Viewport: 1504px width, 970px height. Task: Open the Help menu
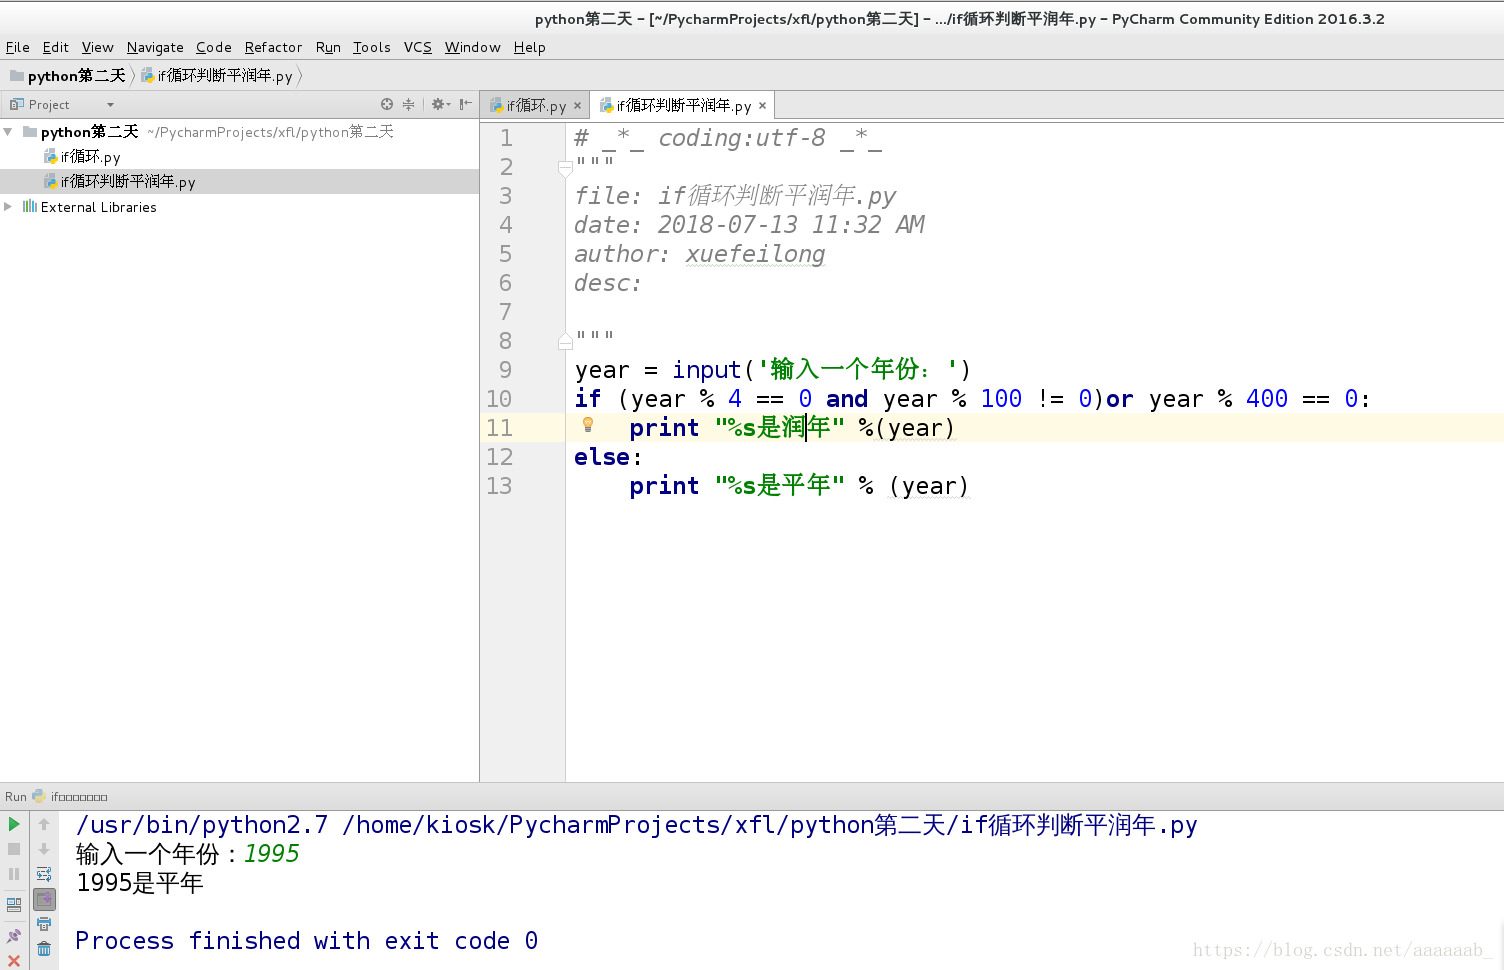pyautogui.click(x=530, y=47)
